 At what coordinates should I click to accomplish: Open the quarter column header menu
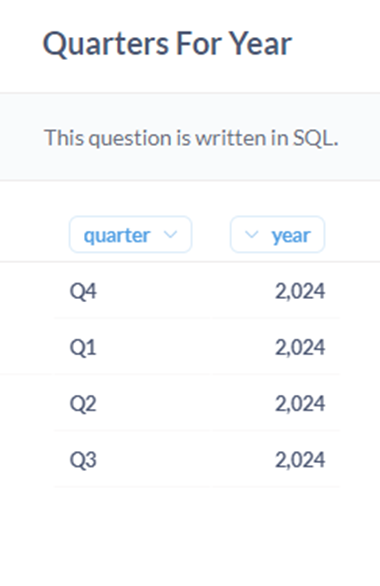[x=130, y=235]
